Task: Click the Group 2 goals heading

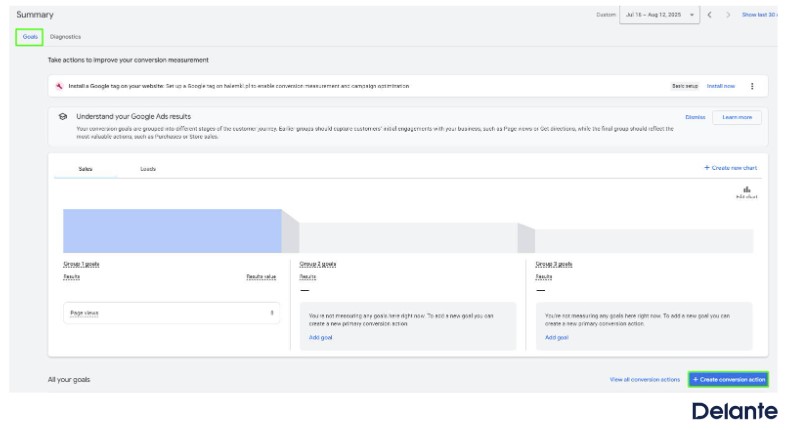Action: point(317,264)
